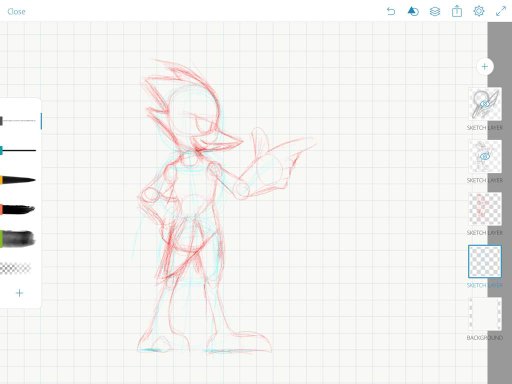The height and width of the screenshot is (384, 512).
Task: Select the green watercolor brush
Action: point(18,239)
